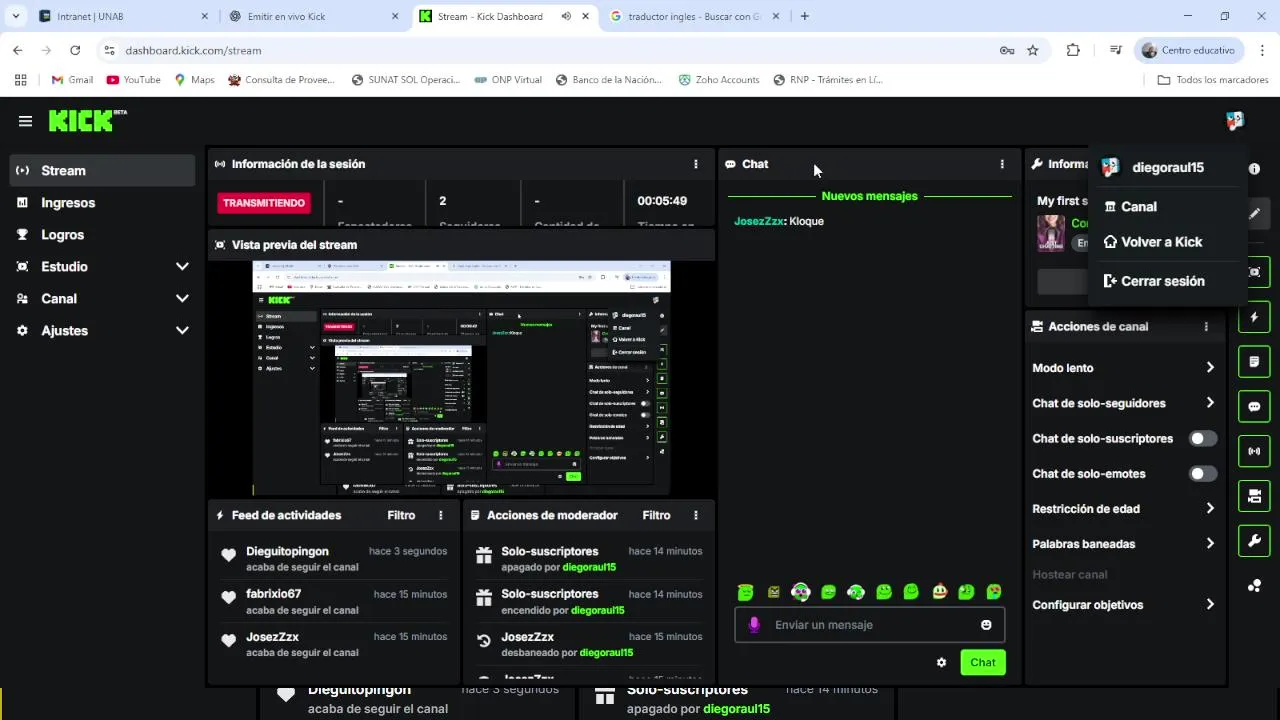Click the pencil edit icon on the right edge

pos(1254,213)
